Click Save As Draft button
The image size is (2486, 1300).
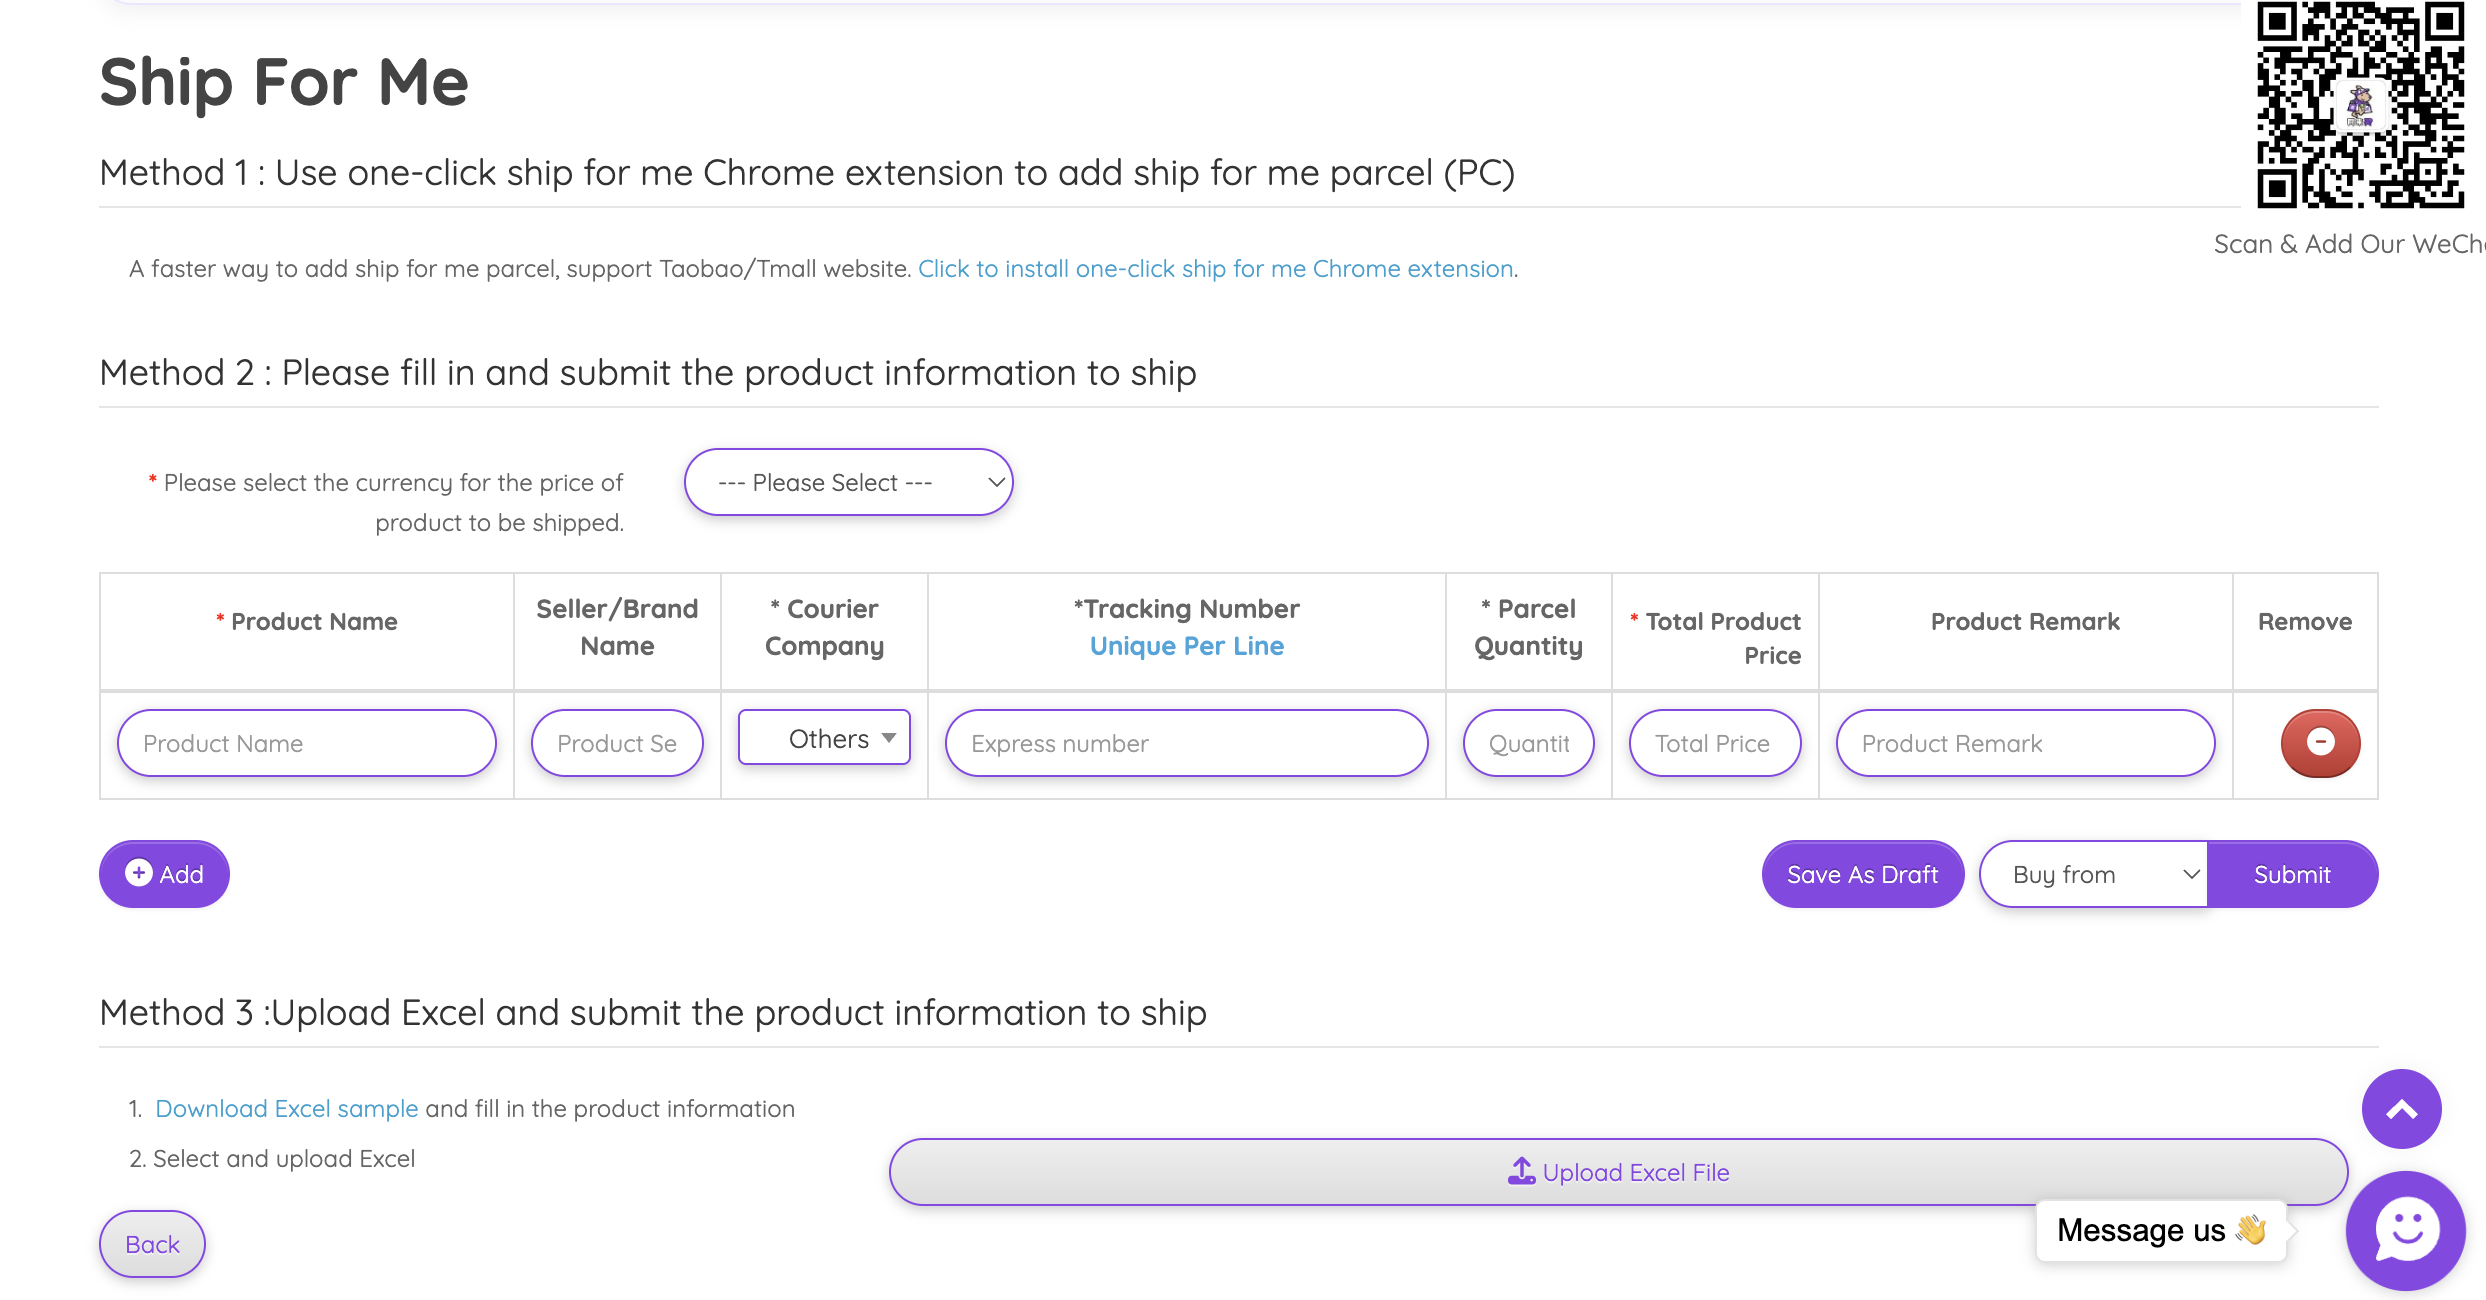(1862, 874)
